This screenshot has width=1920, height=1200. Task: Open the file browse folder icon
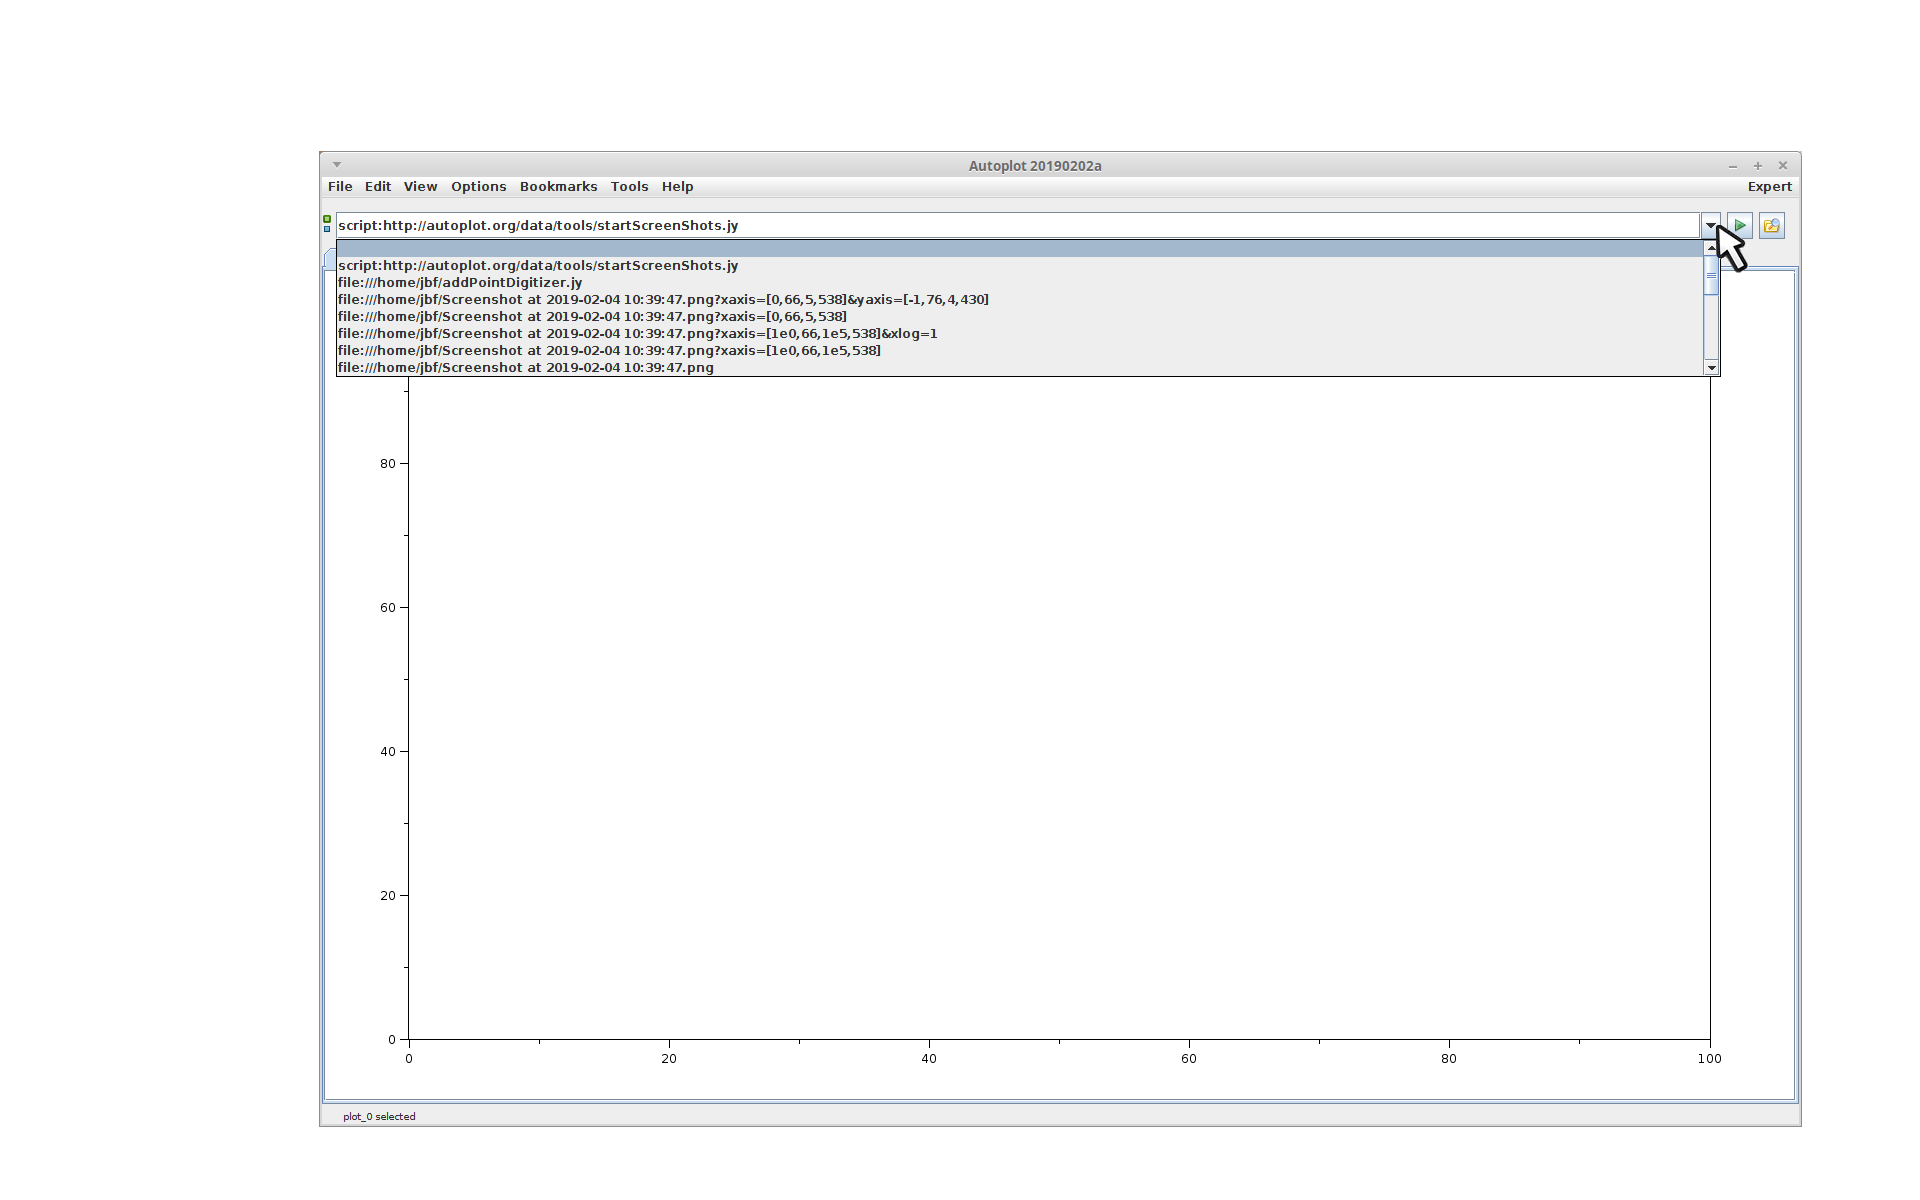click(1772, 226)
